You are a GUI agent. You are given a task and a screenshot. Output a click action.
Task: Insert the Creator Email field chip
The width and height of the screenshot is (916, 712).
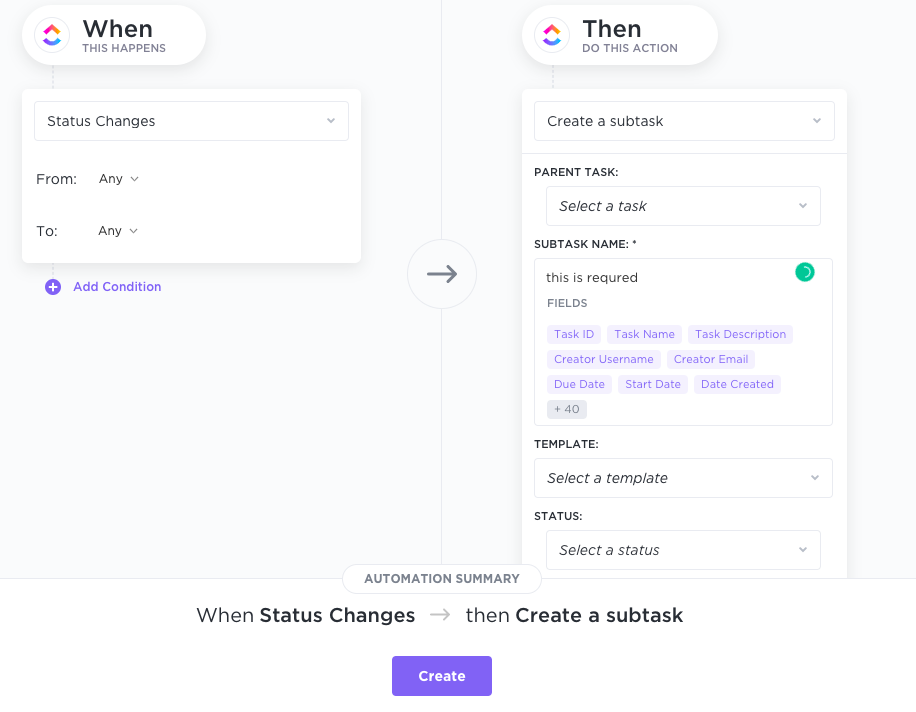(710, 359)
